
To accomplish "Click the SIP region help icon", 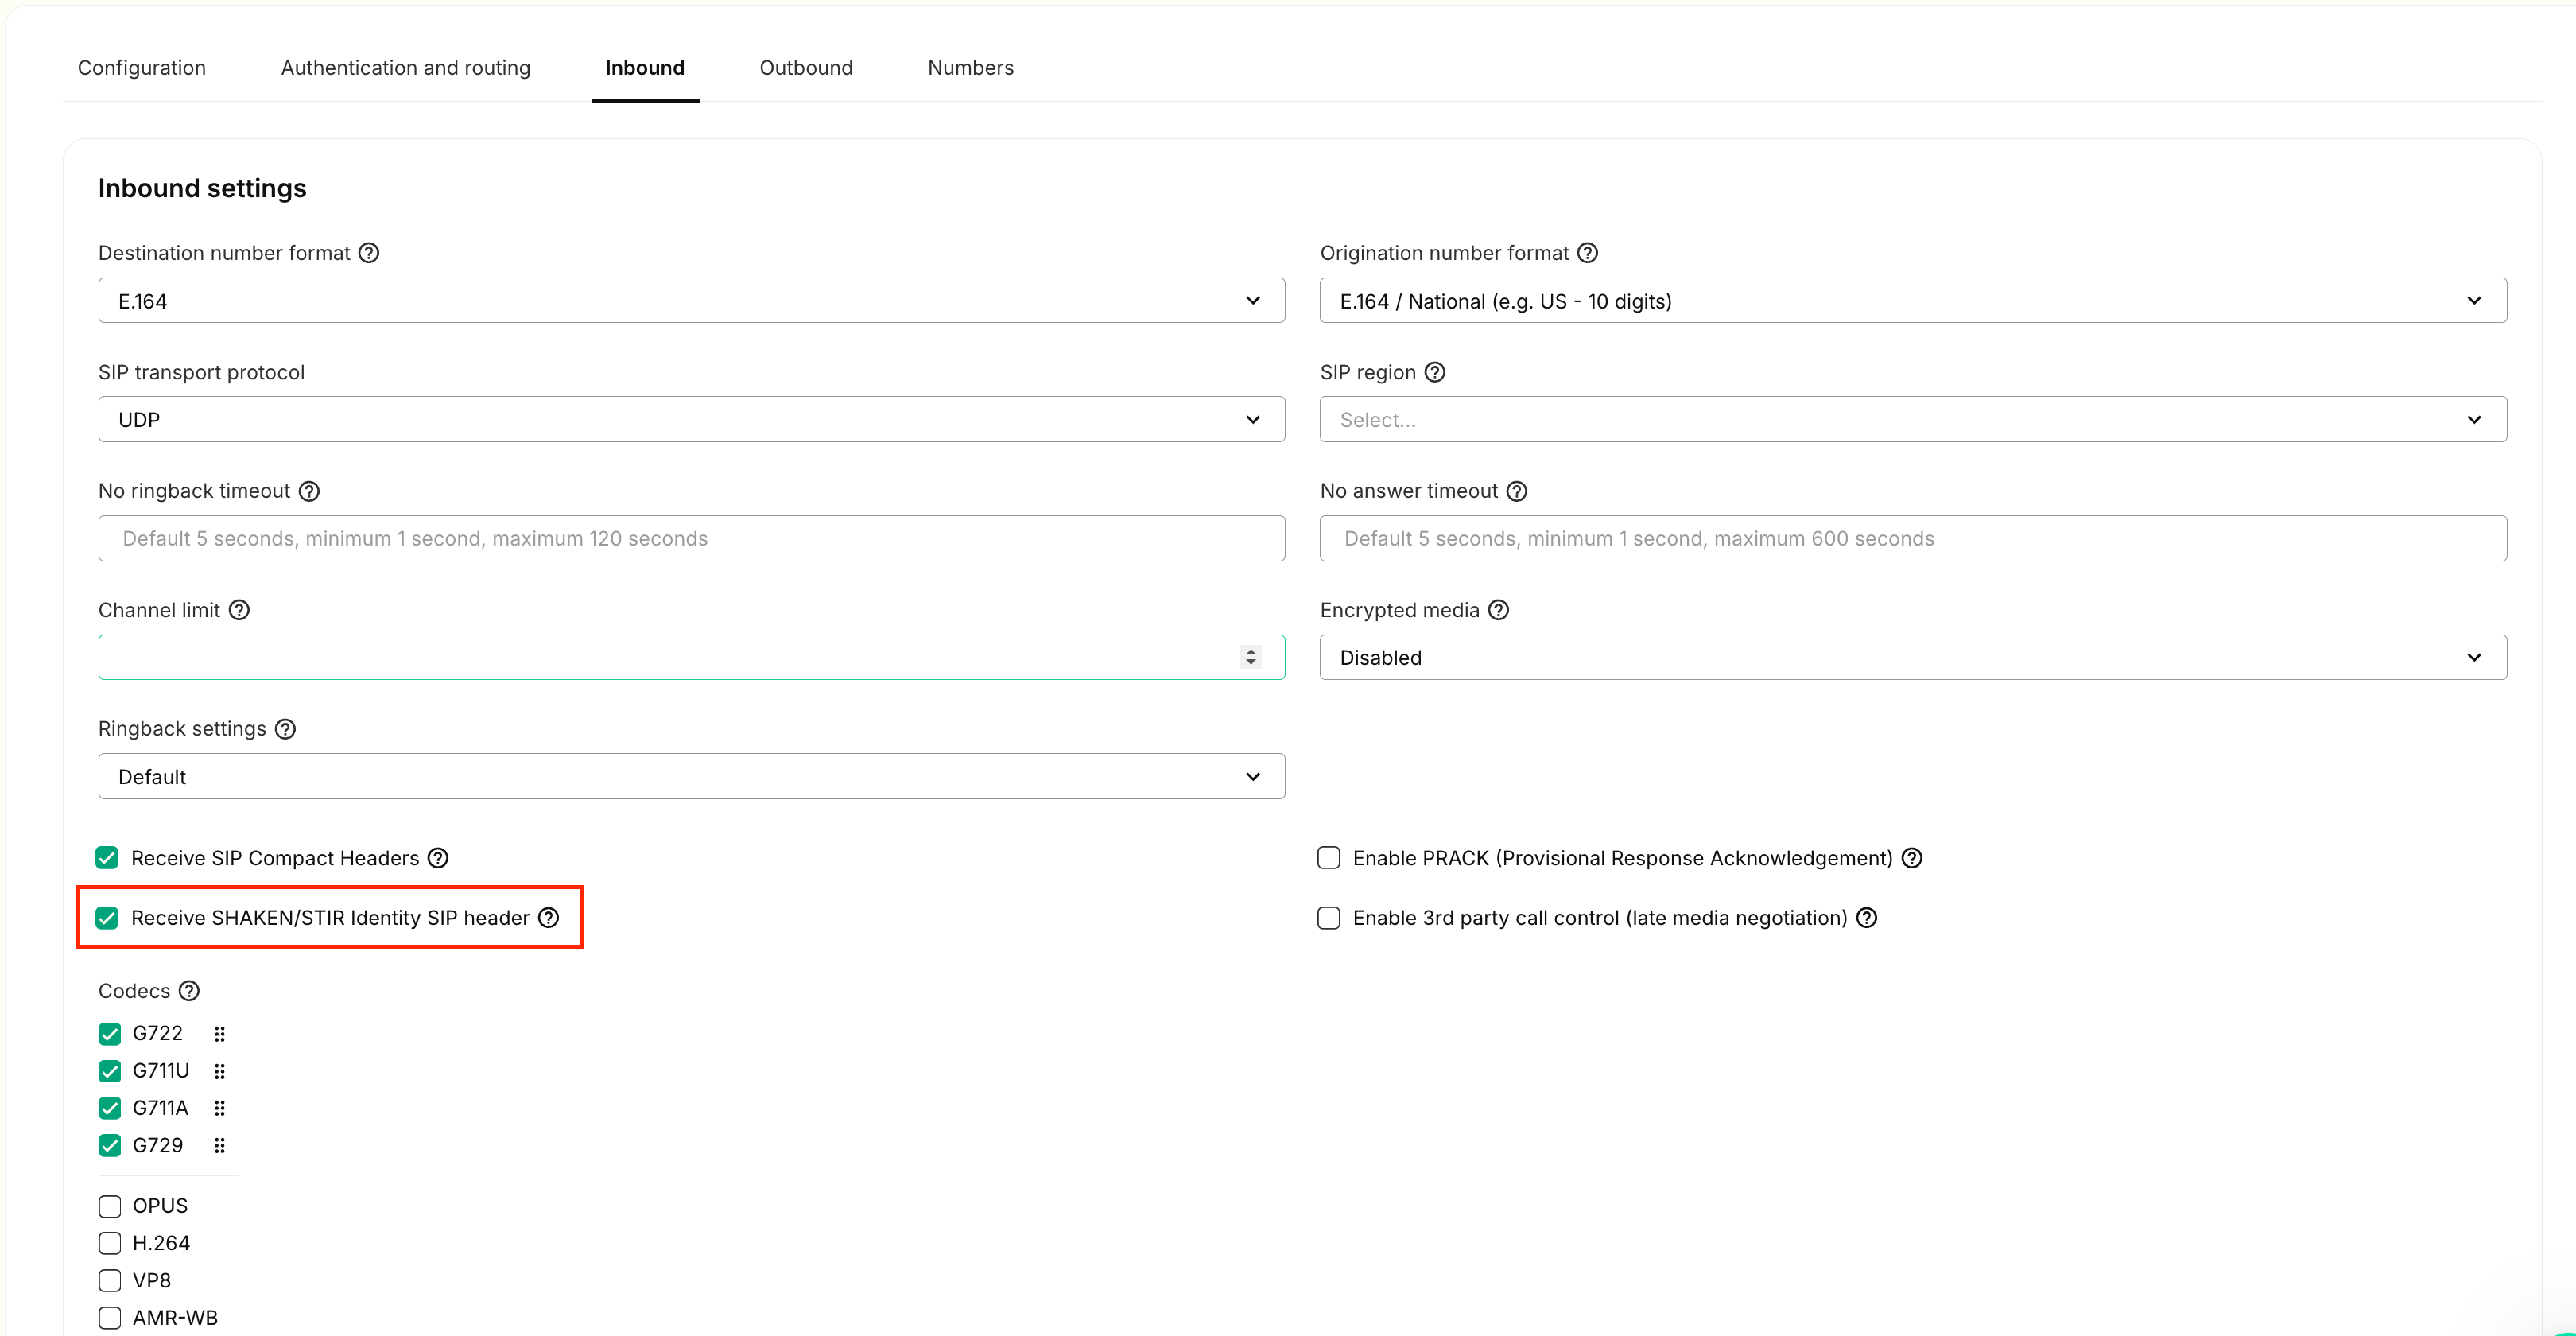I will 1435,371.
